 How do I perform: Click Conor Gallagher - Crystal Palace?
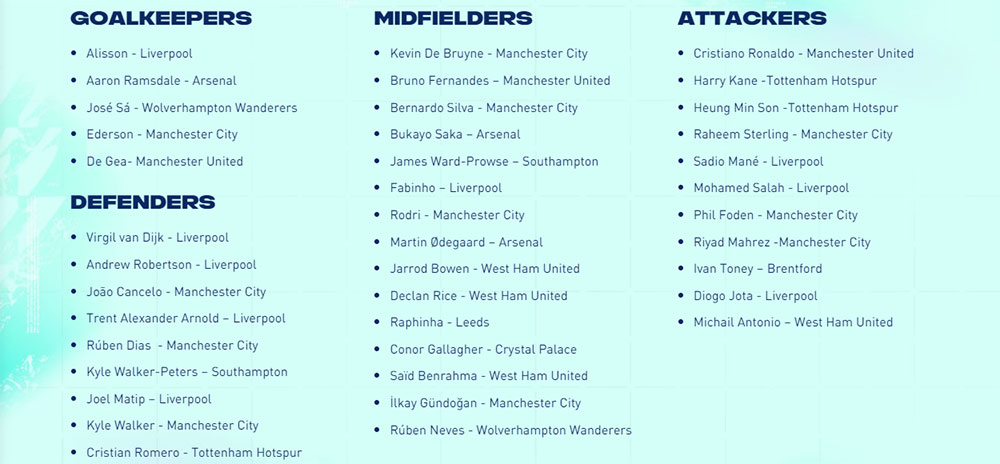483,350
